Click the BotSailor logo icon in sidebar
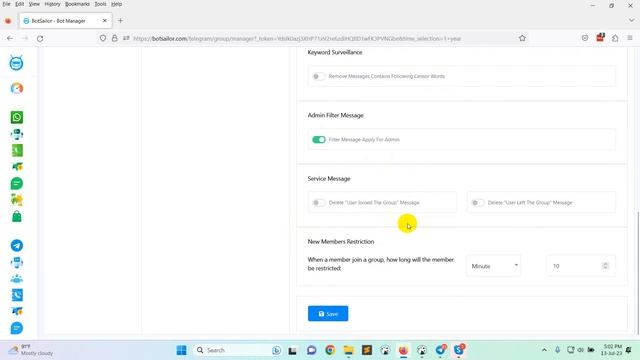Screen dimensions: 640x360 (x=16, y=63)
